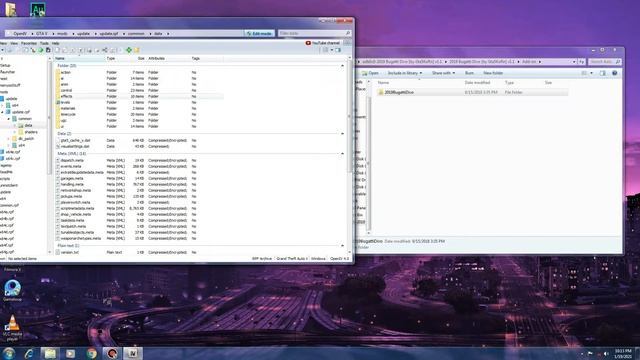The height and width of the screenshot is (360, 640).
Task: Select the 'anim' folder row
Action: coord(139,84)
